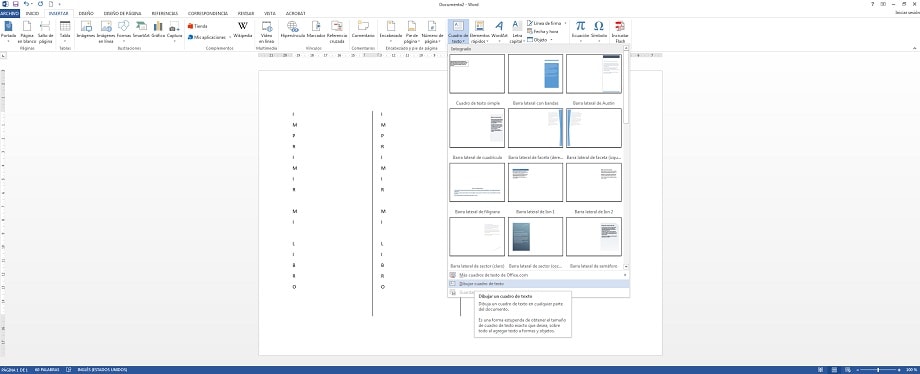Insert a Línea de firma
Viewport: 920px width, 374px height.
click(x=547, y=23)
